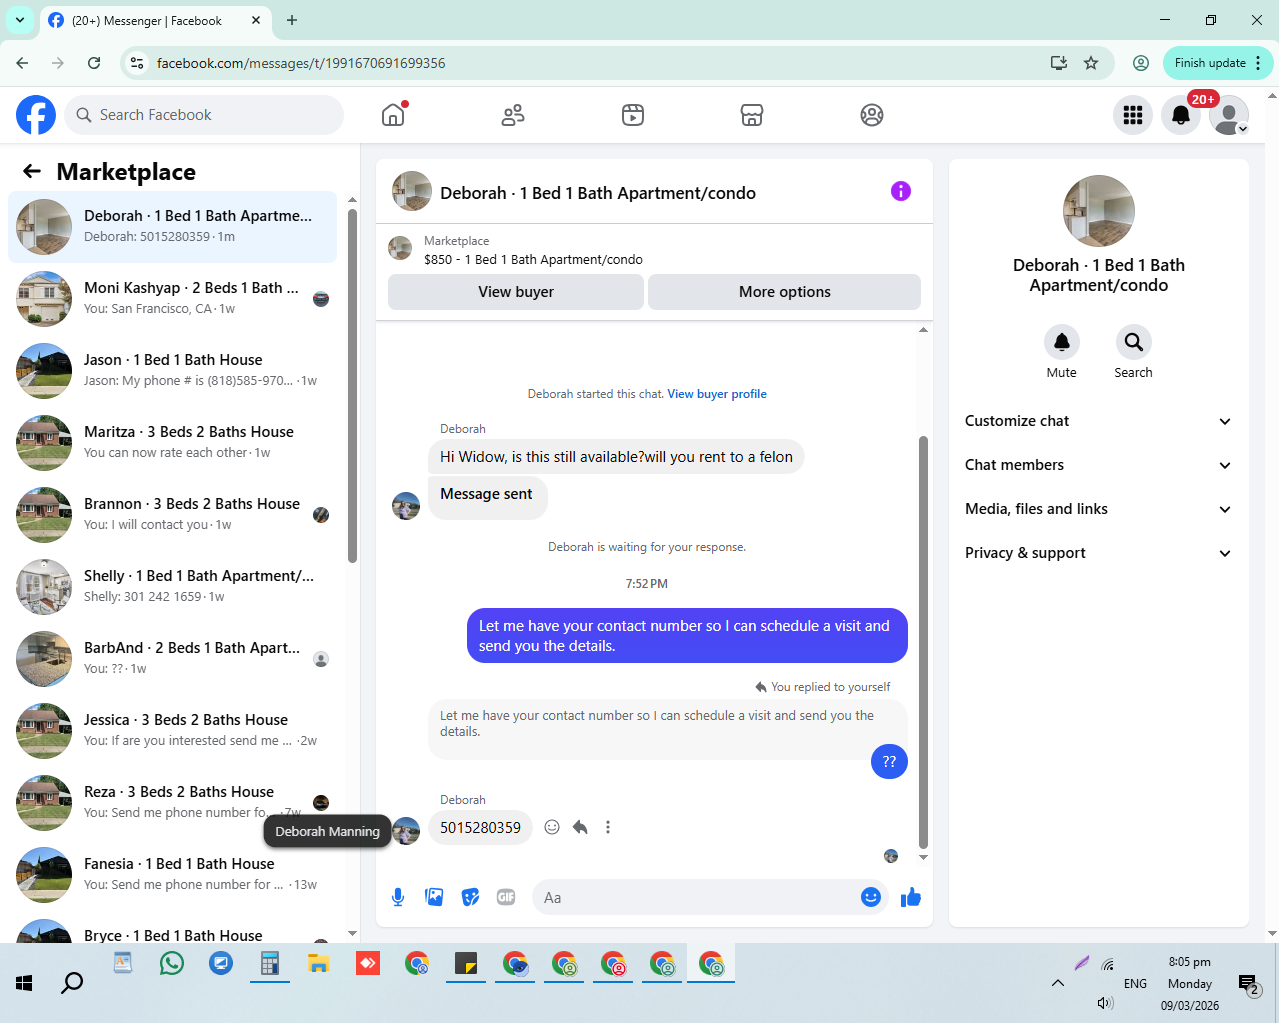The height and width of the screenshot is (1023, 1279).
Task: Send a thumbs up like
Action: (911, 897)
